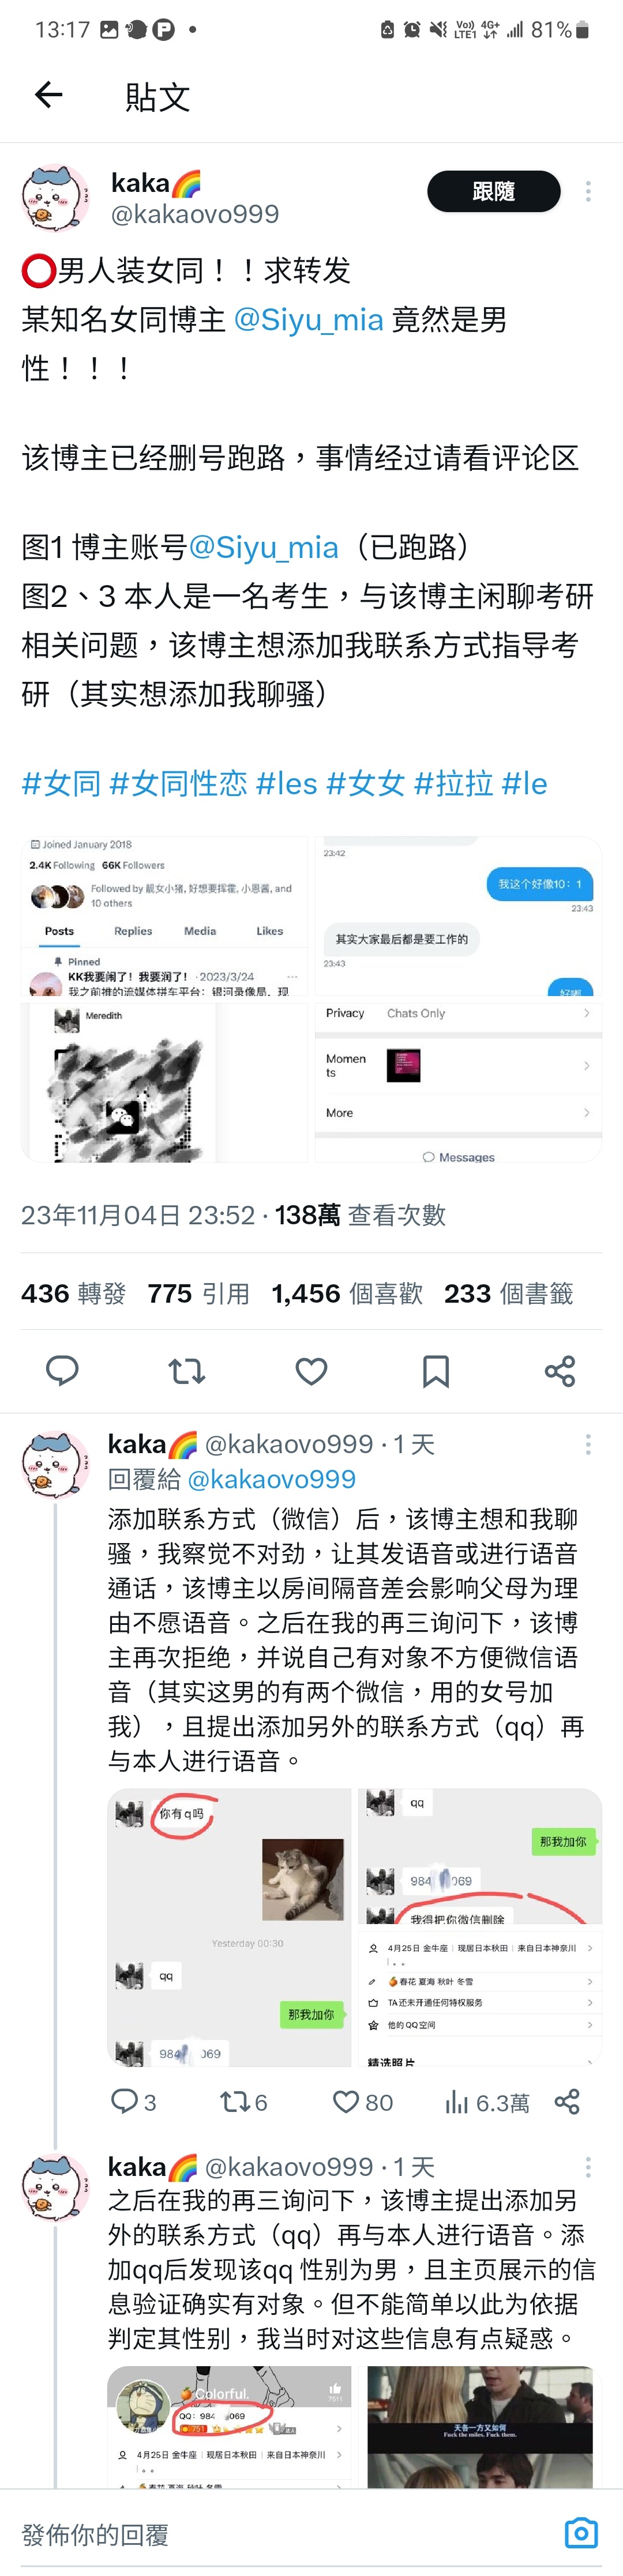Tap the retweet icon showing 6 on the reply
This screenshot has width=623, height=2576.
[243, 2102]
